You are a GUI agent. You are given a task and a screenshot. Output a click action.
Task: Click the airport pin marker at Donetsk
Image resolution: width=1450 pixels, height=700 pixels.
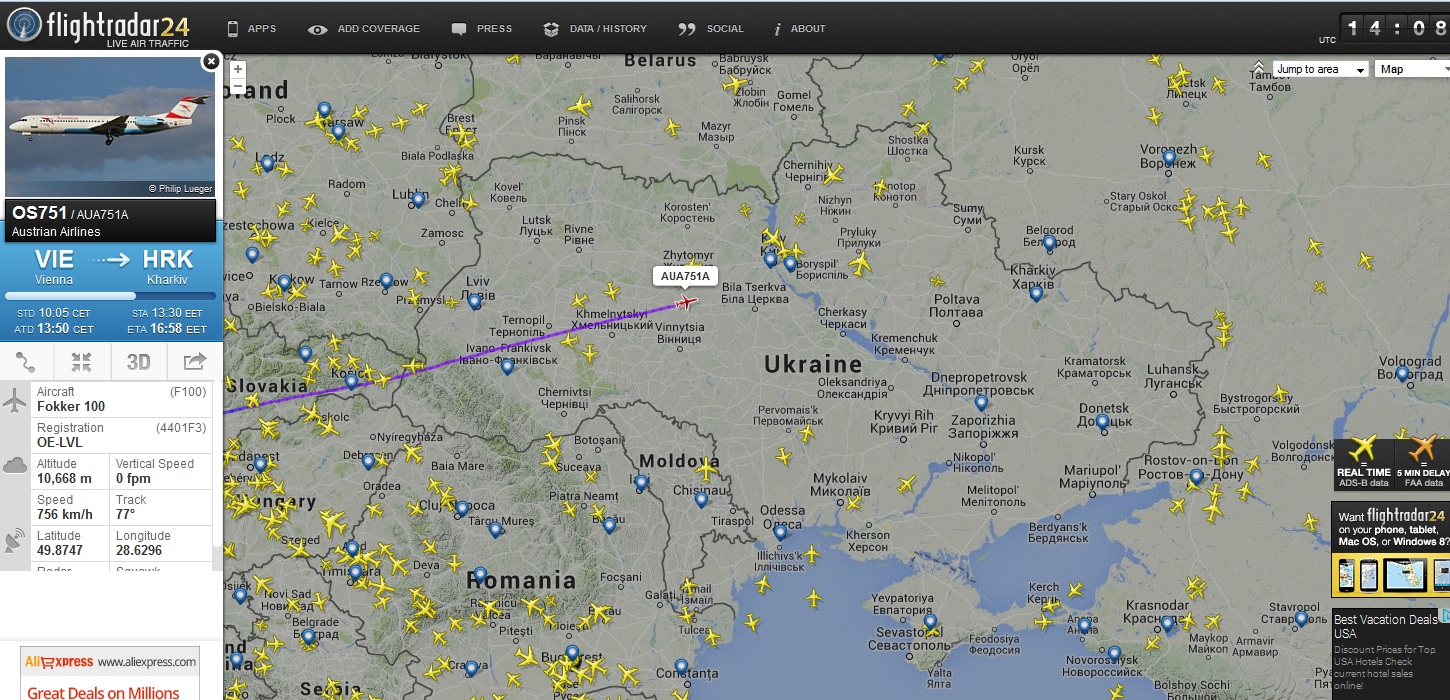(x=1101, y=422)
